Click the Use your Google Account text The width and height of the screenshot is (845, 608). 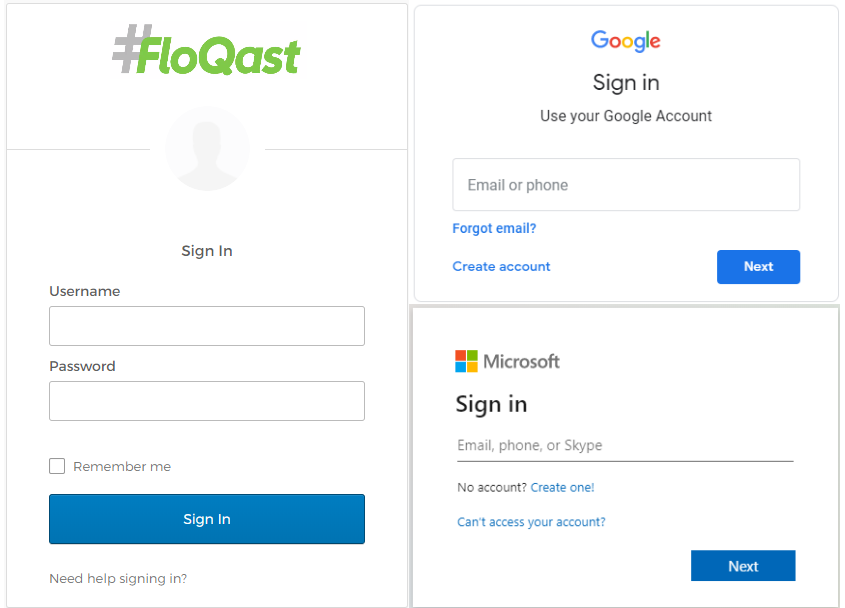pos(626,116)
